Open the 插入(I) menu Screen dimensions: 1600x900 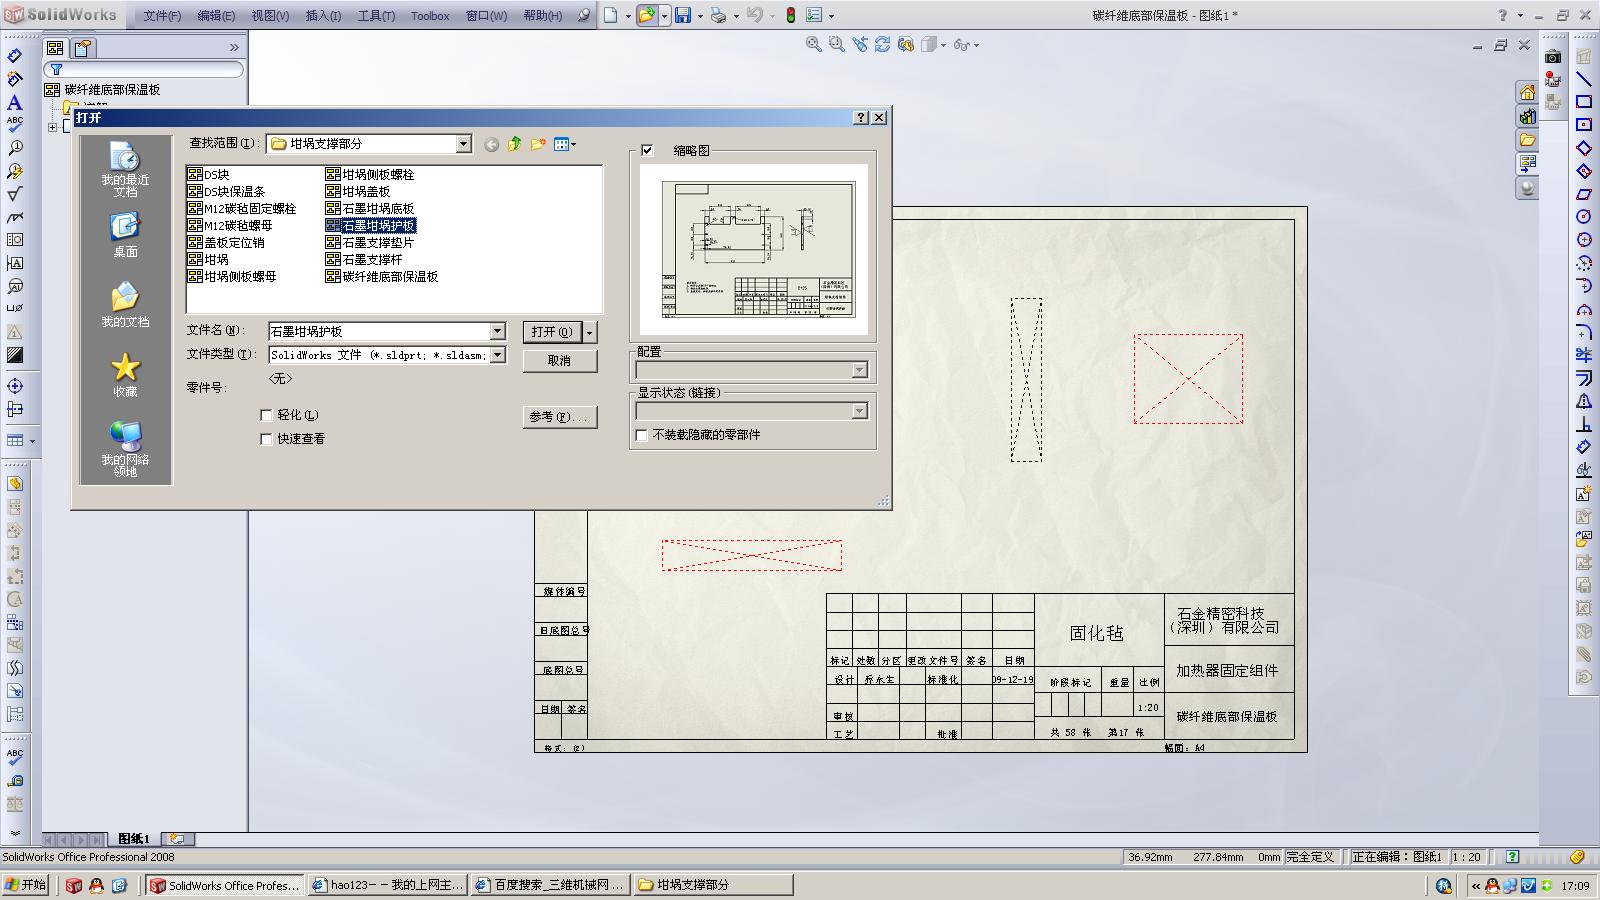pos(323,16)
